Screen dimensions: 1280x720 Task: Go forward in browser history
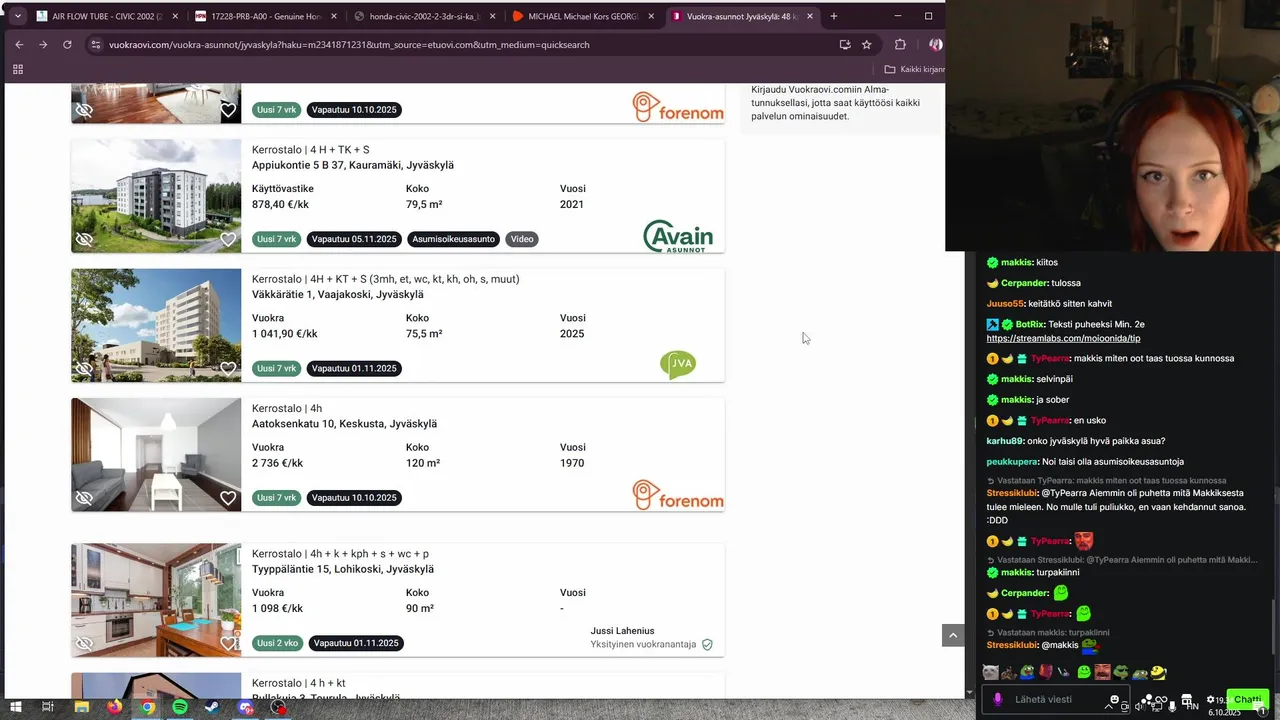pyautogui.click(x=43, y=44)
